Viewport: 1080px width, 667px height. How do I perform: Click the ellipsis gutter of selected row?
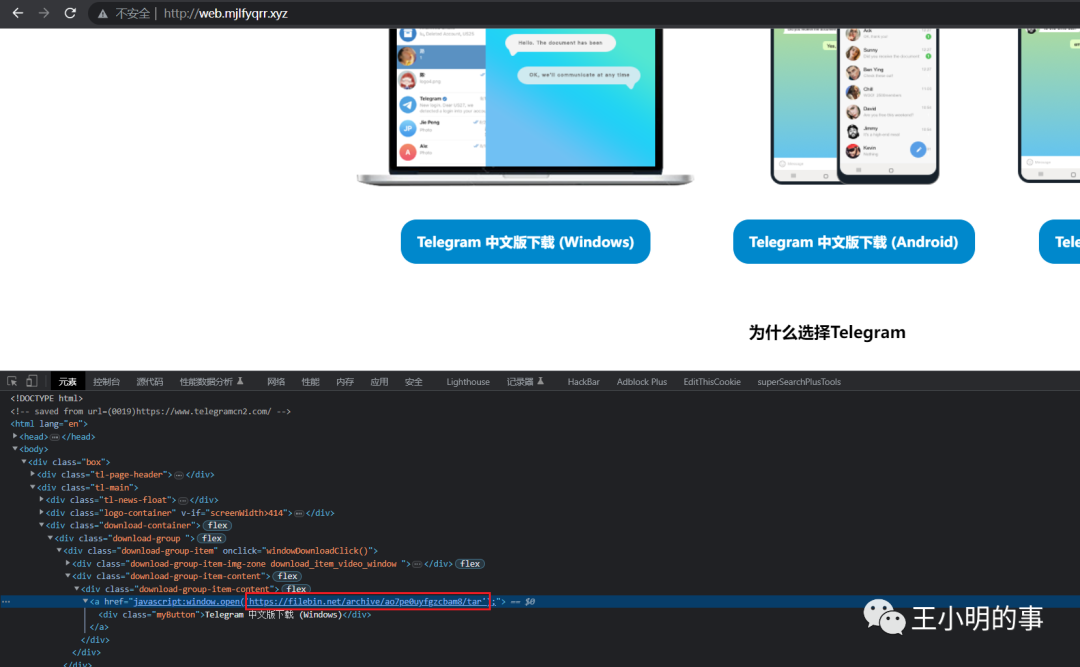(6, 602)
